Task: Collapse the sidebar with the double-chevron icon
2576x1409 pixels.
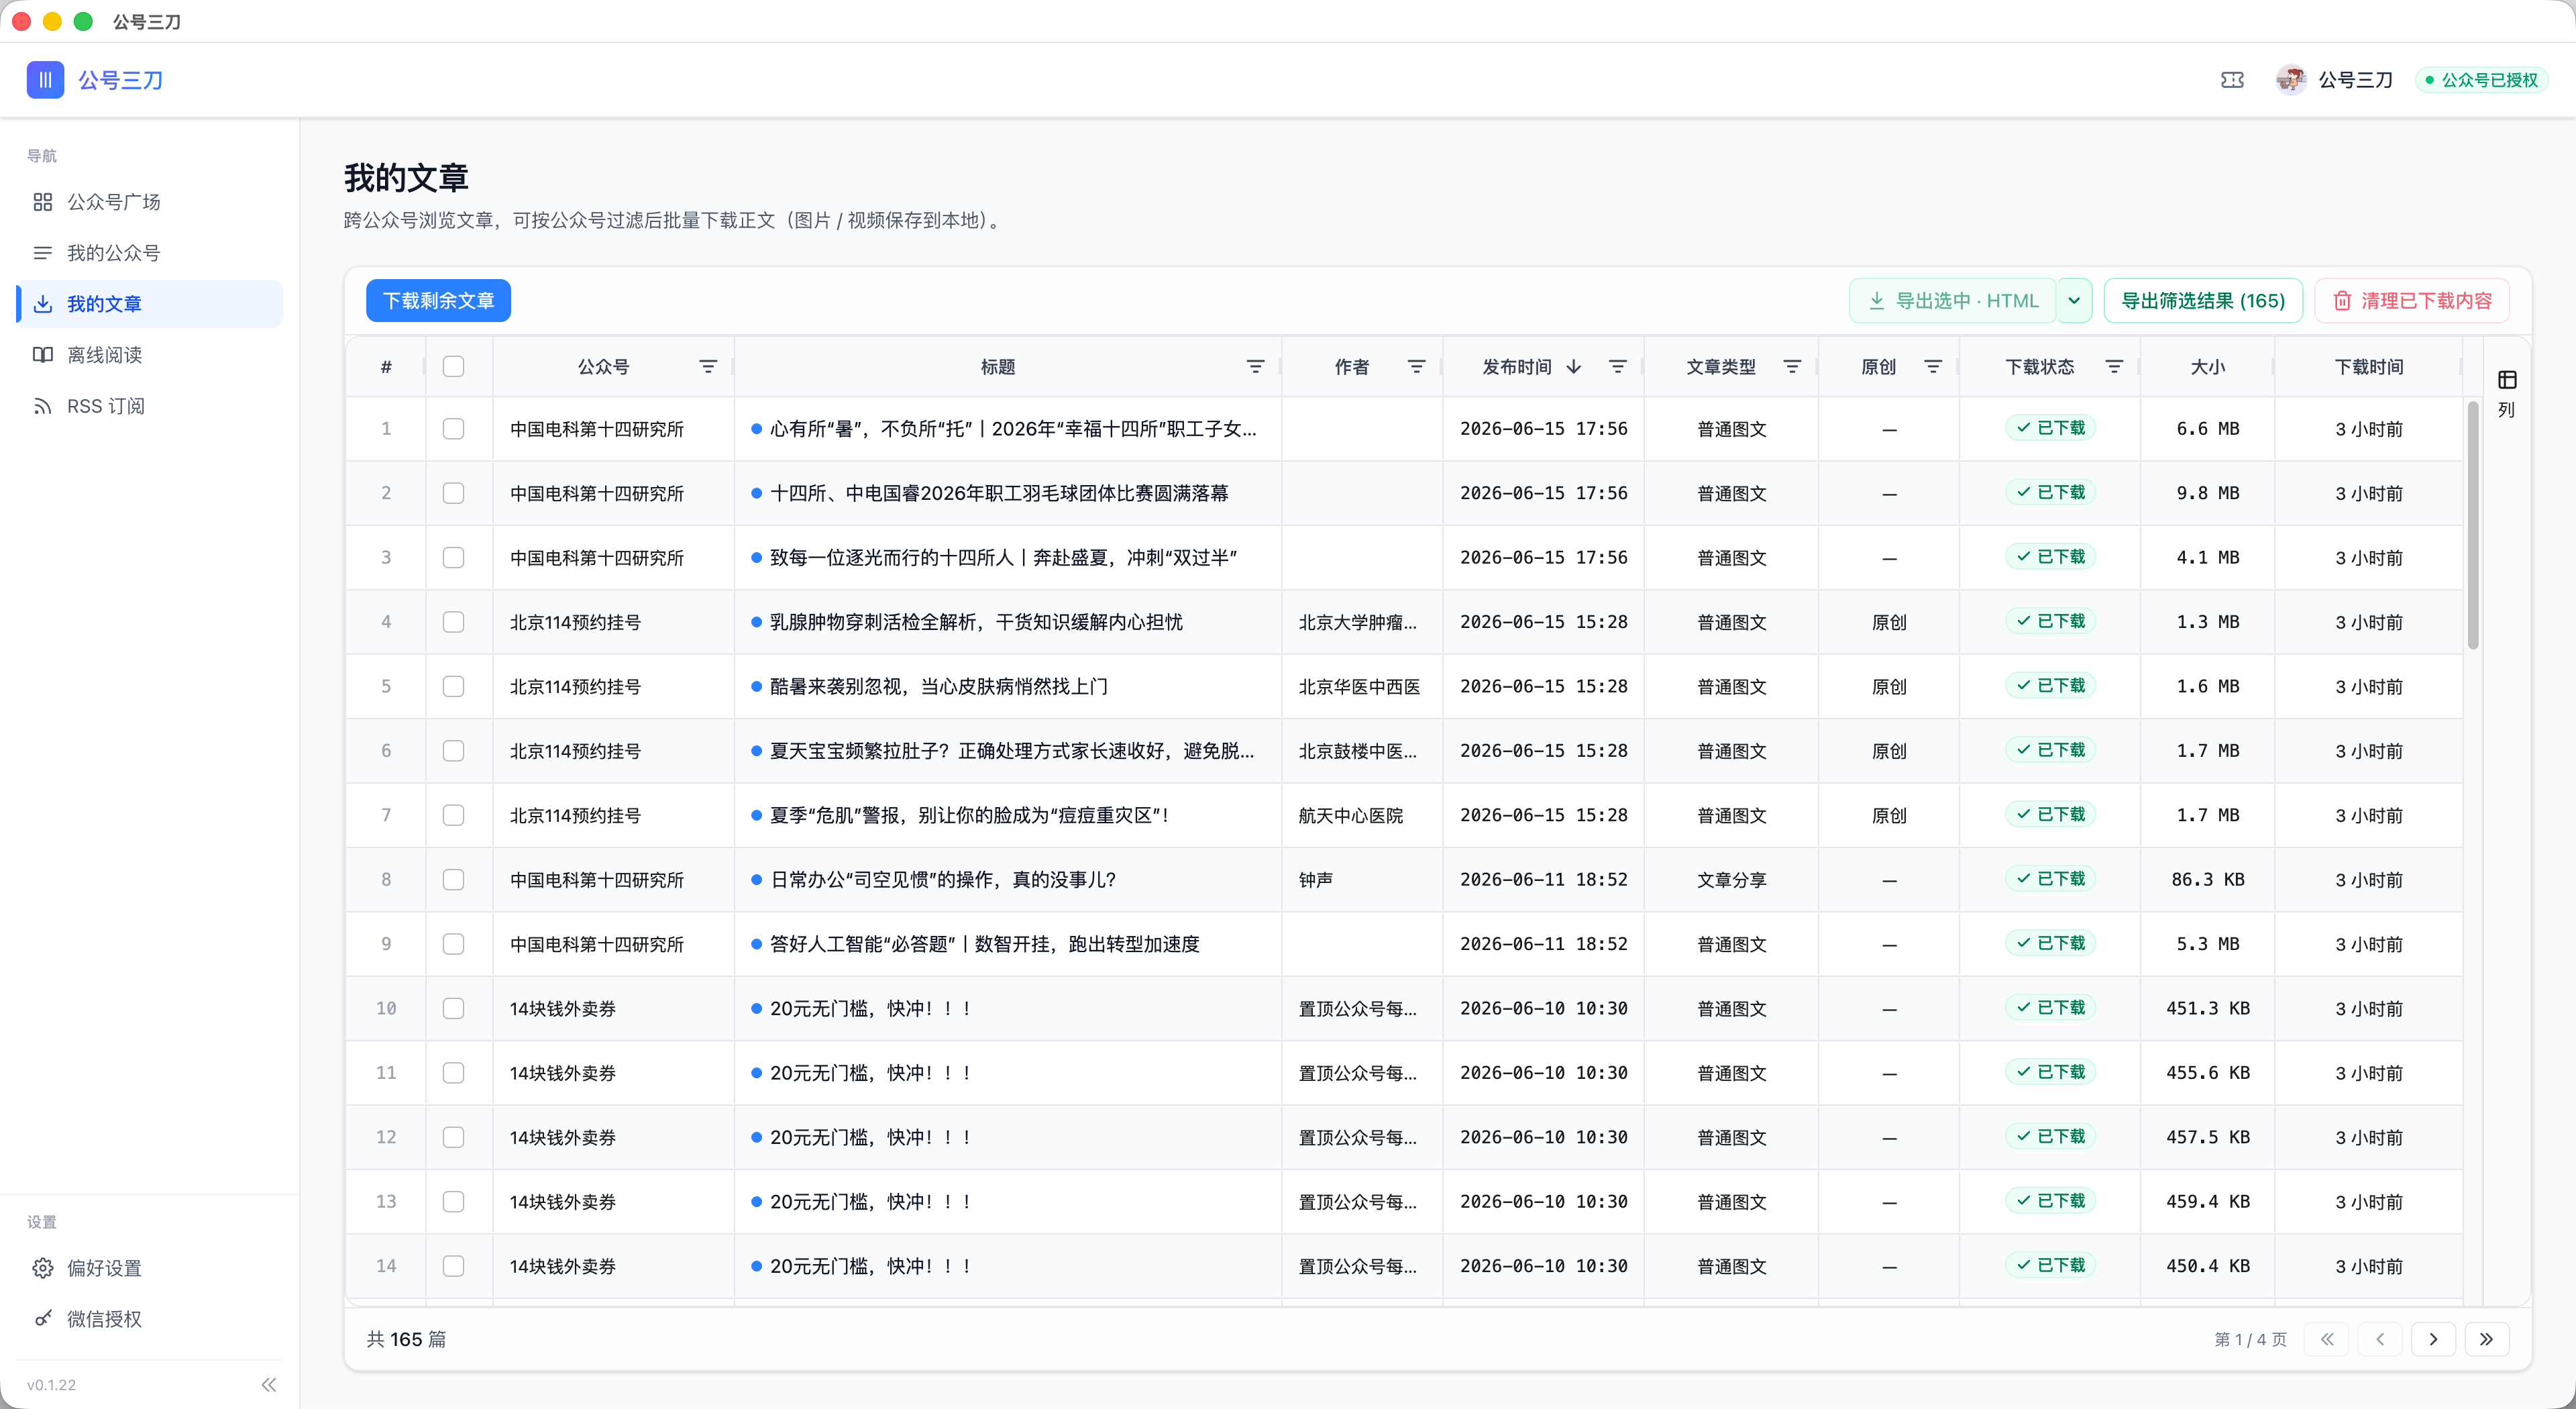Action: tap(268, 1385)
